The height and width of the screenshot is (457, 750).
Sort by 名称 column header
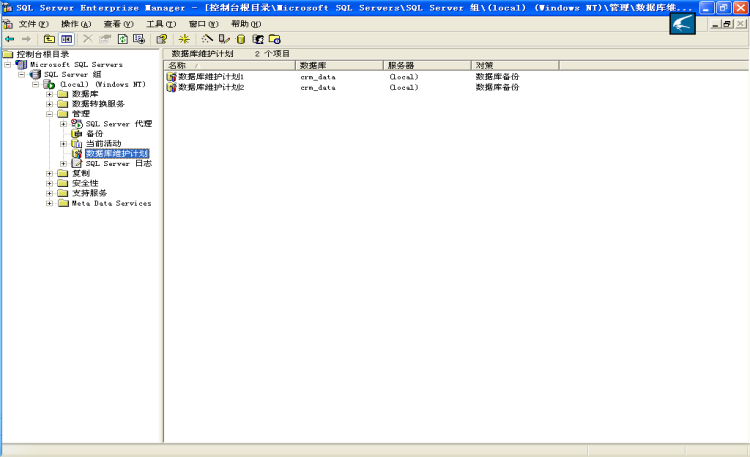pos(230,65)
